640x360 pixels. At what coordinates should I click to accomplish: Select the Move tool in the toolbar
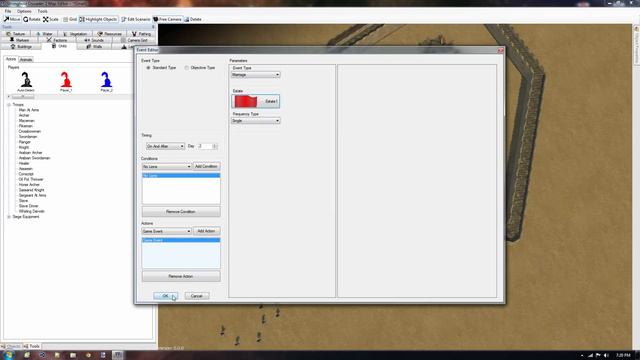click(12, 19)
